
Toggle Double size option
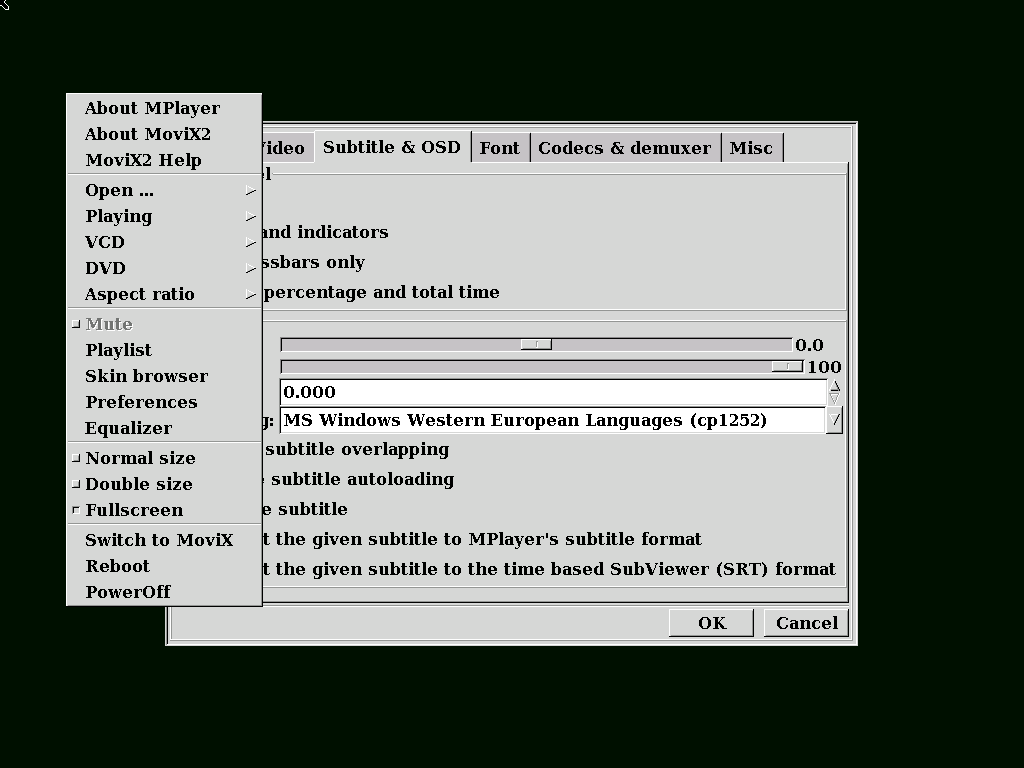(x=164, y=485)
